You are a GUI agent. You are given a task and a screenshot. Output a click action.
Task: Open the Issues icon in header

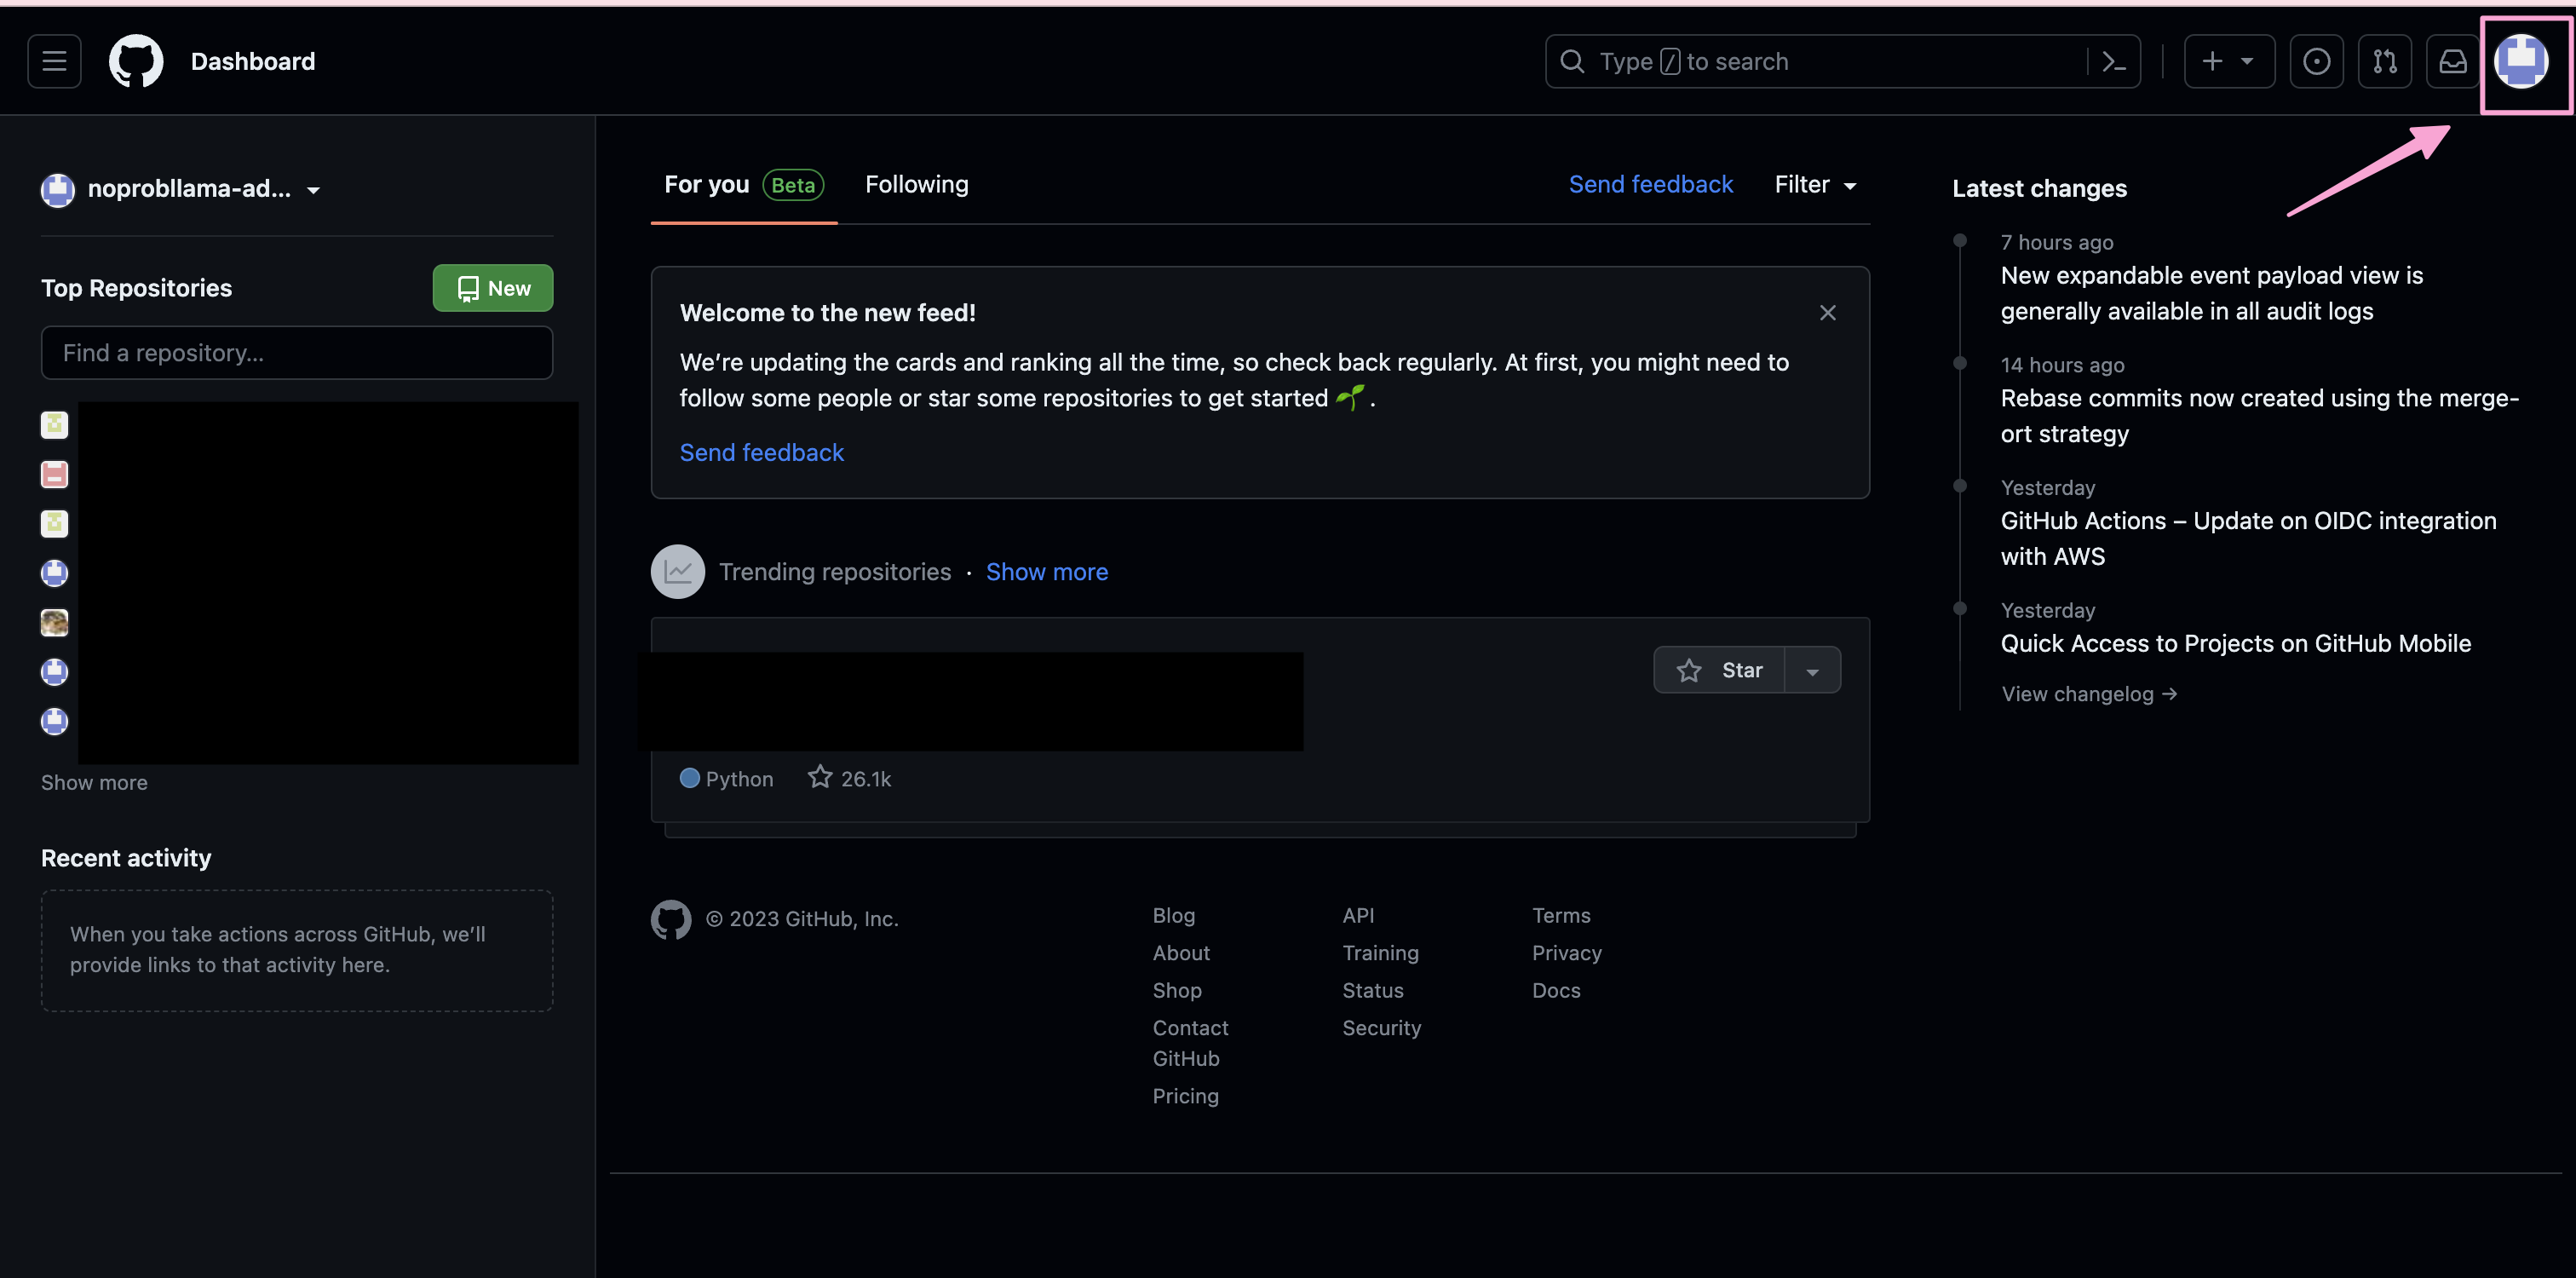click(x=2316, y=61)
